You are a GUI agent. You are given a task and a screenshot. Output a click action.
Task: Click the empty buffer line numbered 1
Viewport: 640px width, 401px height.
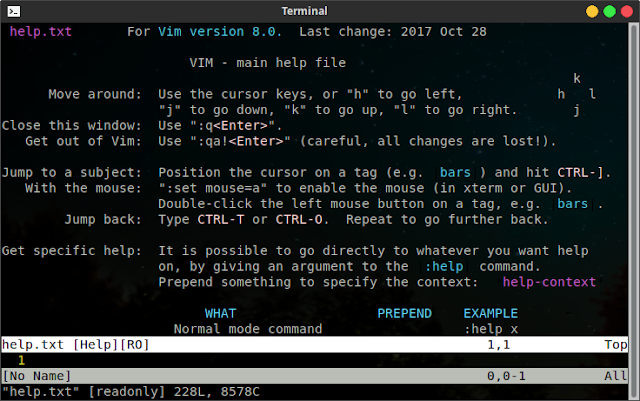point(22,360)
